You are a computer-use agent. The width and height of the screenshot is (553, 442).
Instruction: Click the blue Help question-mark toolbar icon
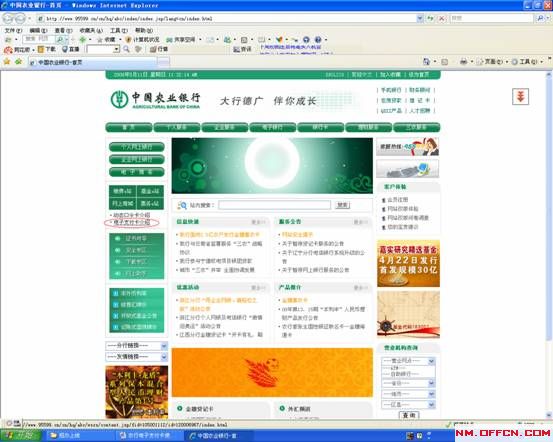[x=318, y=40]
